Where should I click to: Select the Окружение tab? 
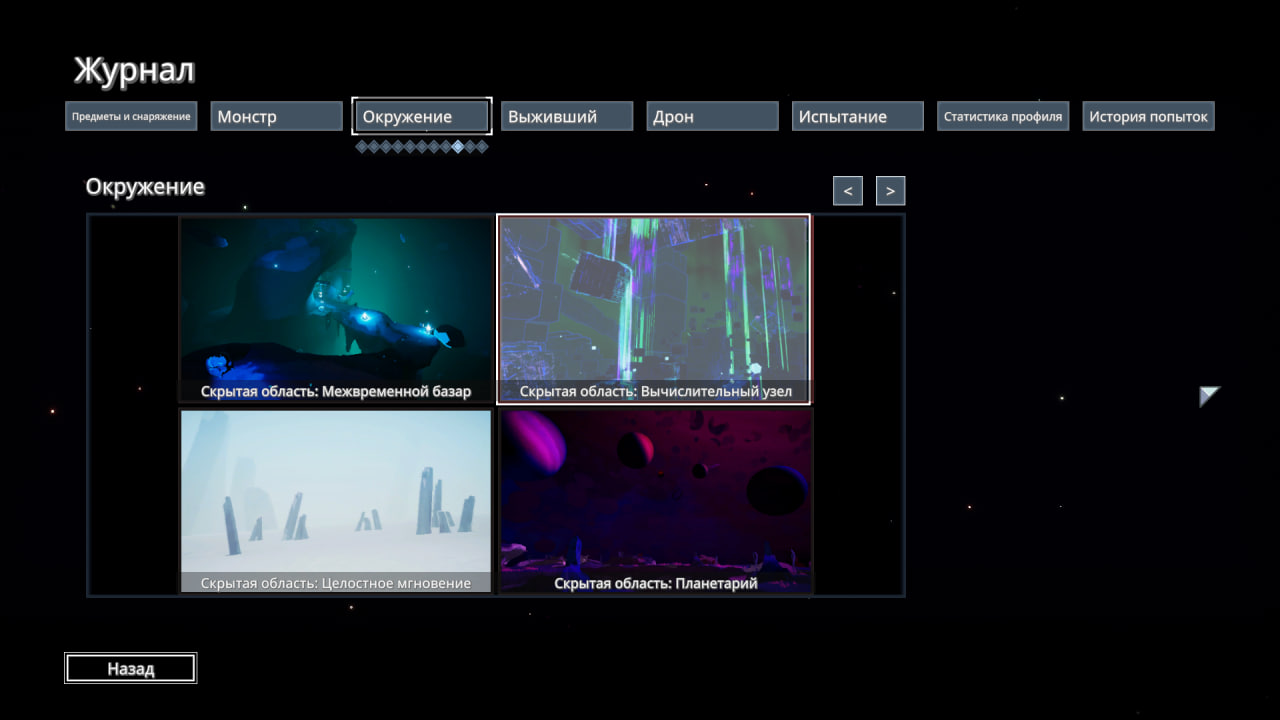[422, 116]
